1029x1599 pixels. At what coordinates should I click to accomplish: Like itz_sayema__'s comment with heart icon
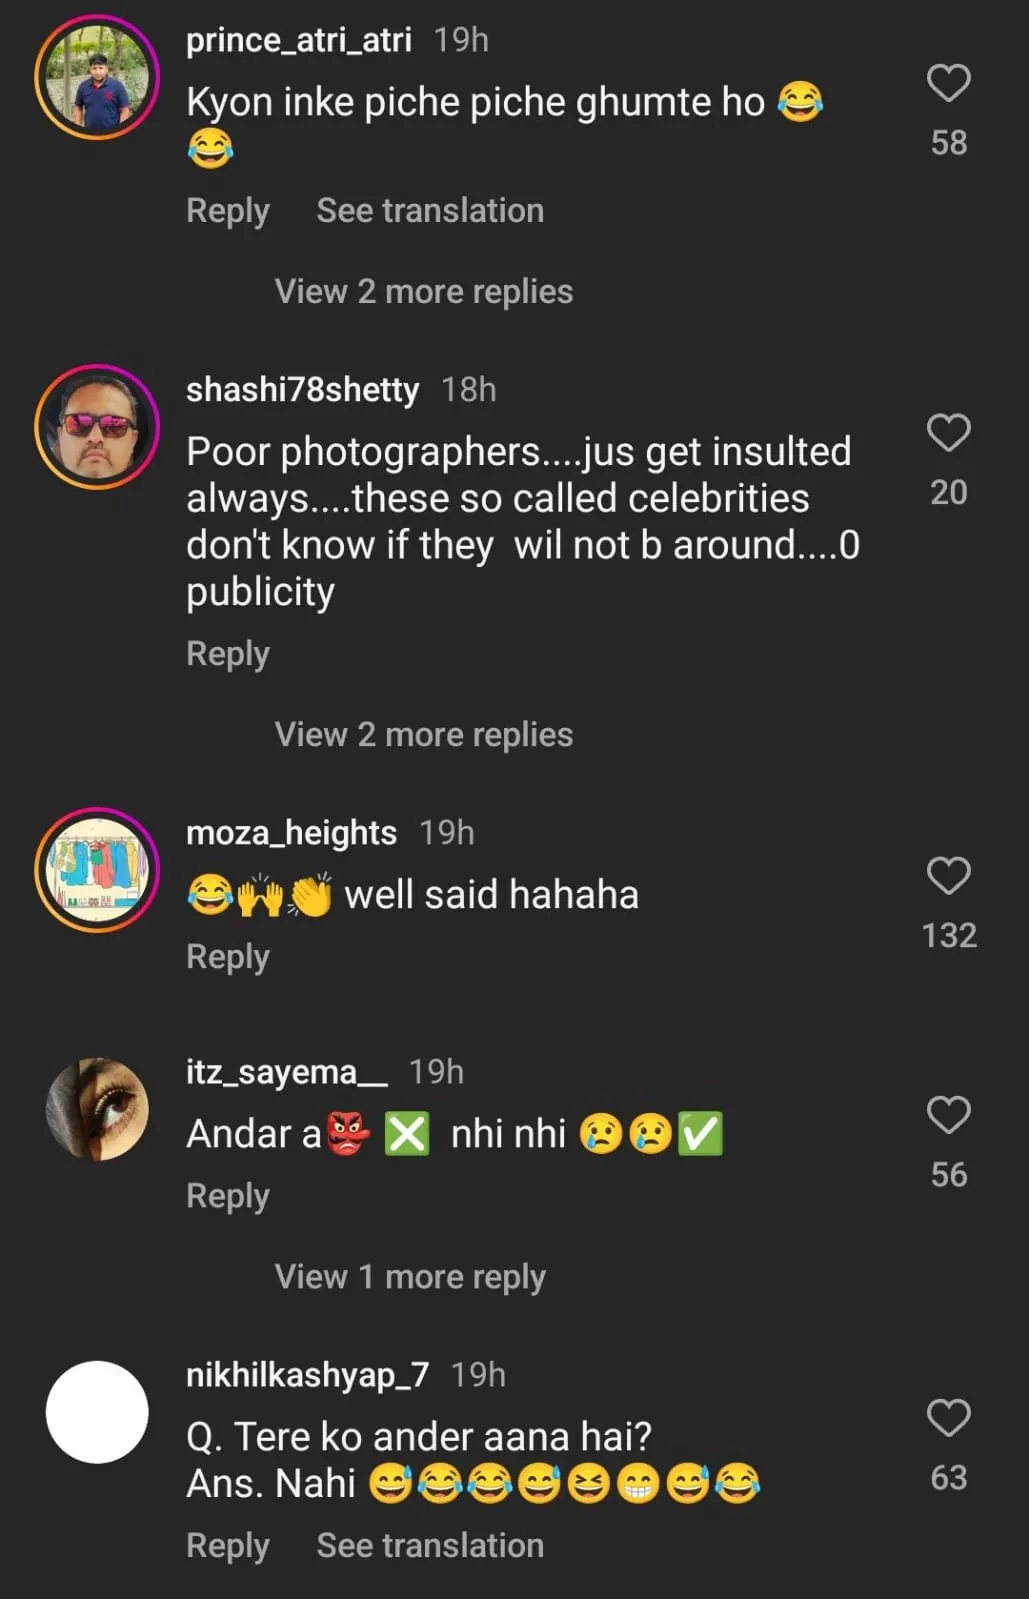(948, 1115)
